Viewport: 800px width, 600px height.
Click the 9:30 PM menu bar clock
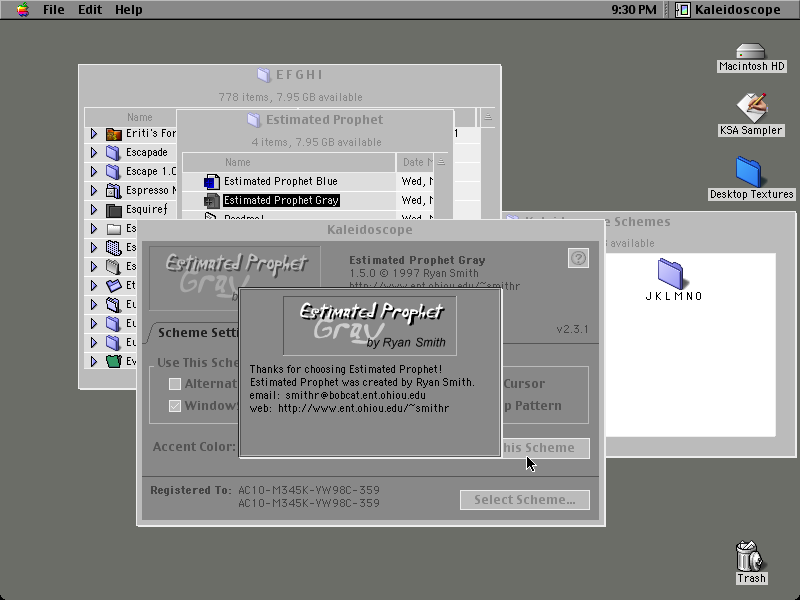tap(634, 10)
